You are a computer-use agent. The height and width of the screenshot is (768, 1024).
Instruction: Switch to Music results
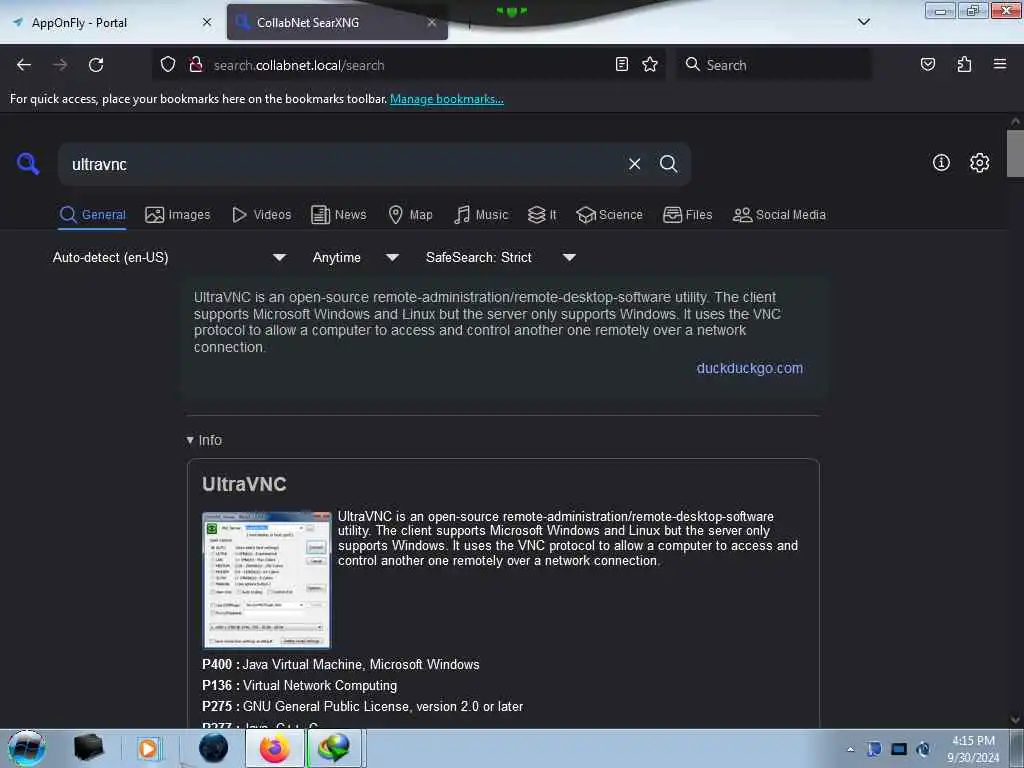481,215
